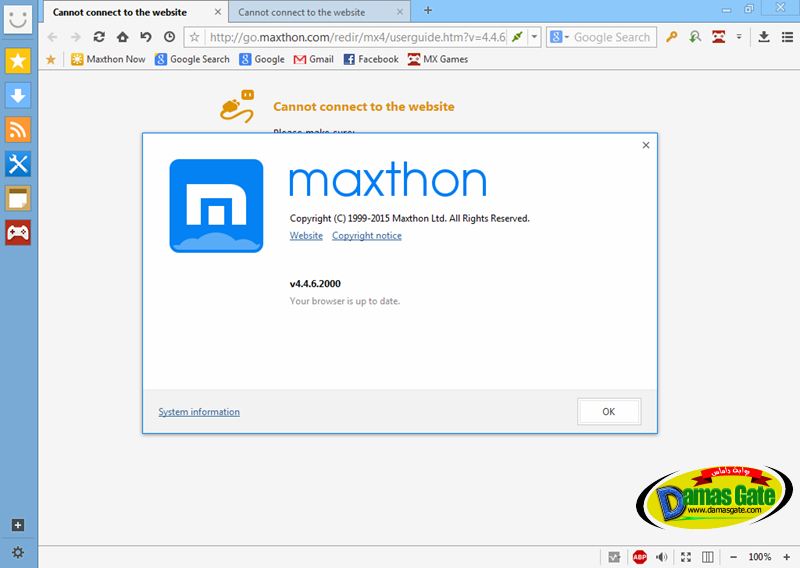Open a new tab with plus button

(x=428, y=10)
